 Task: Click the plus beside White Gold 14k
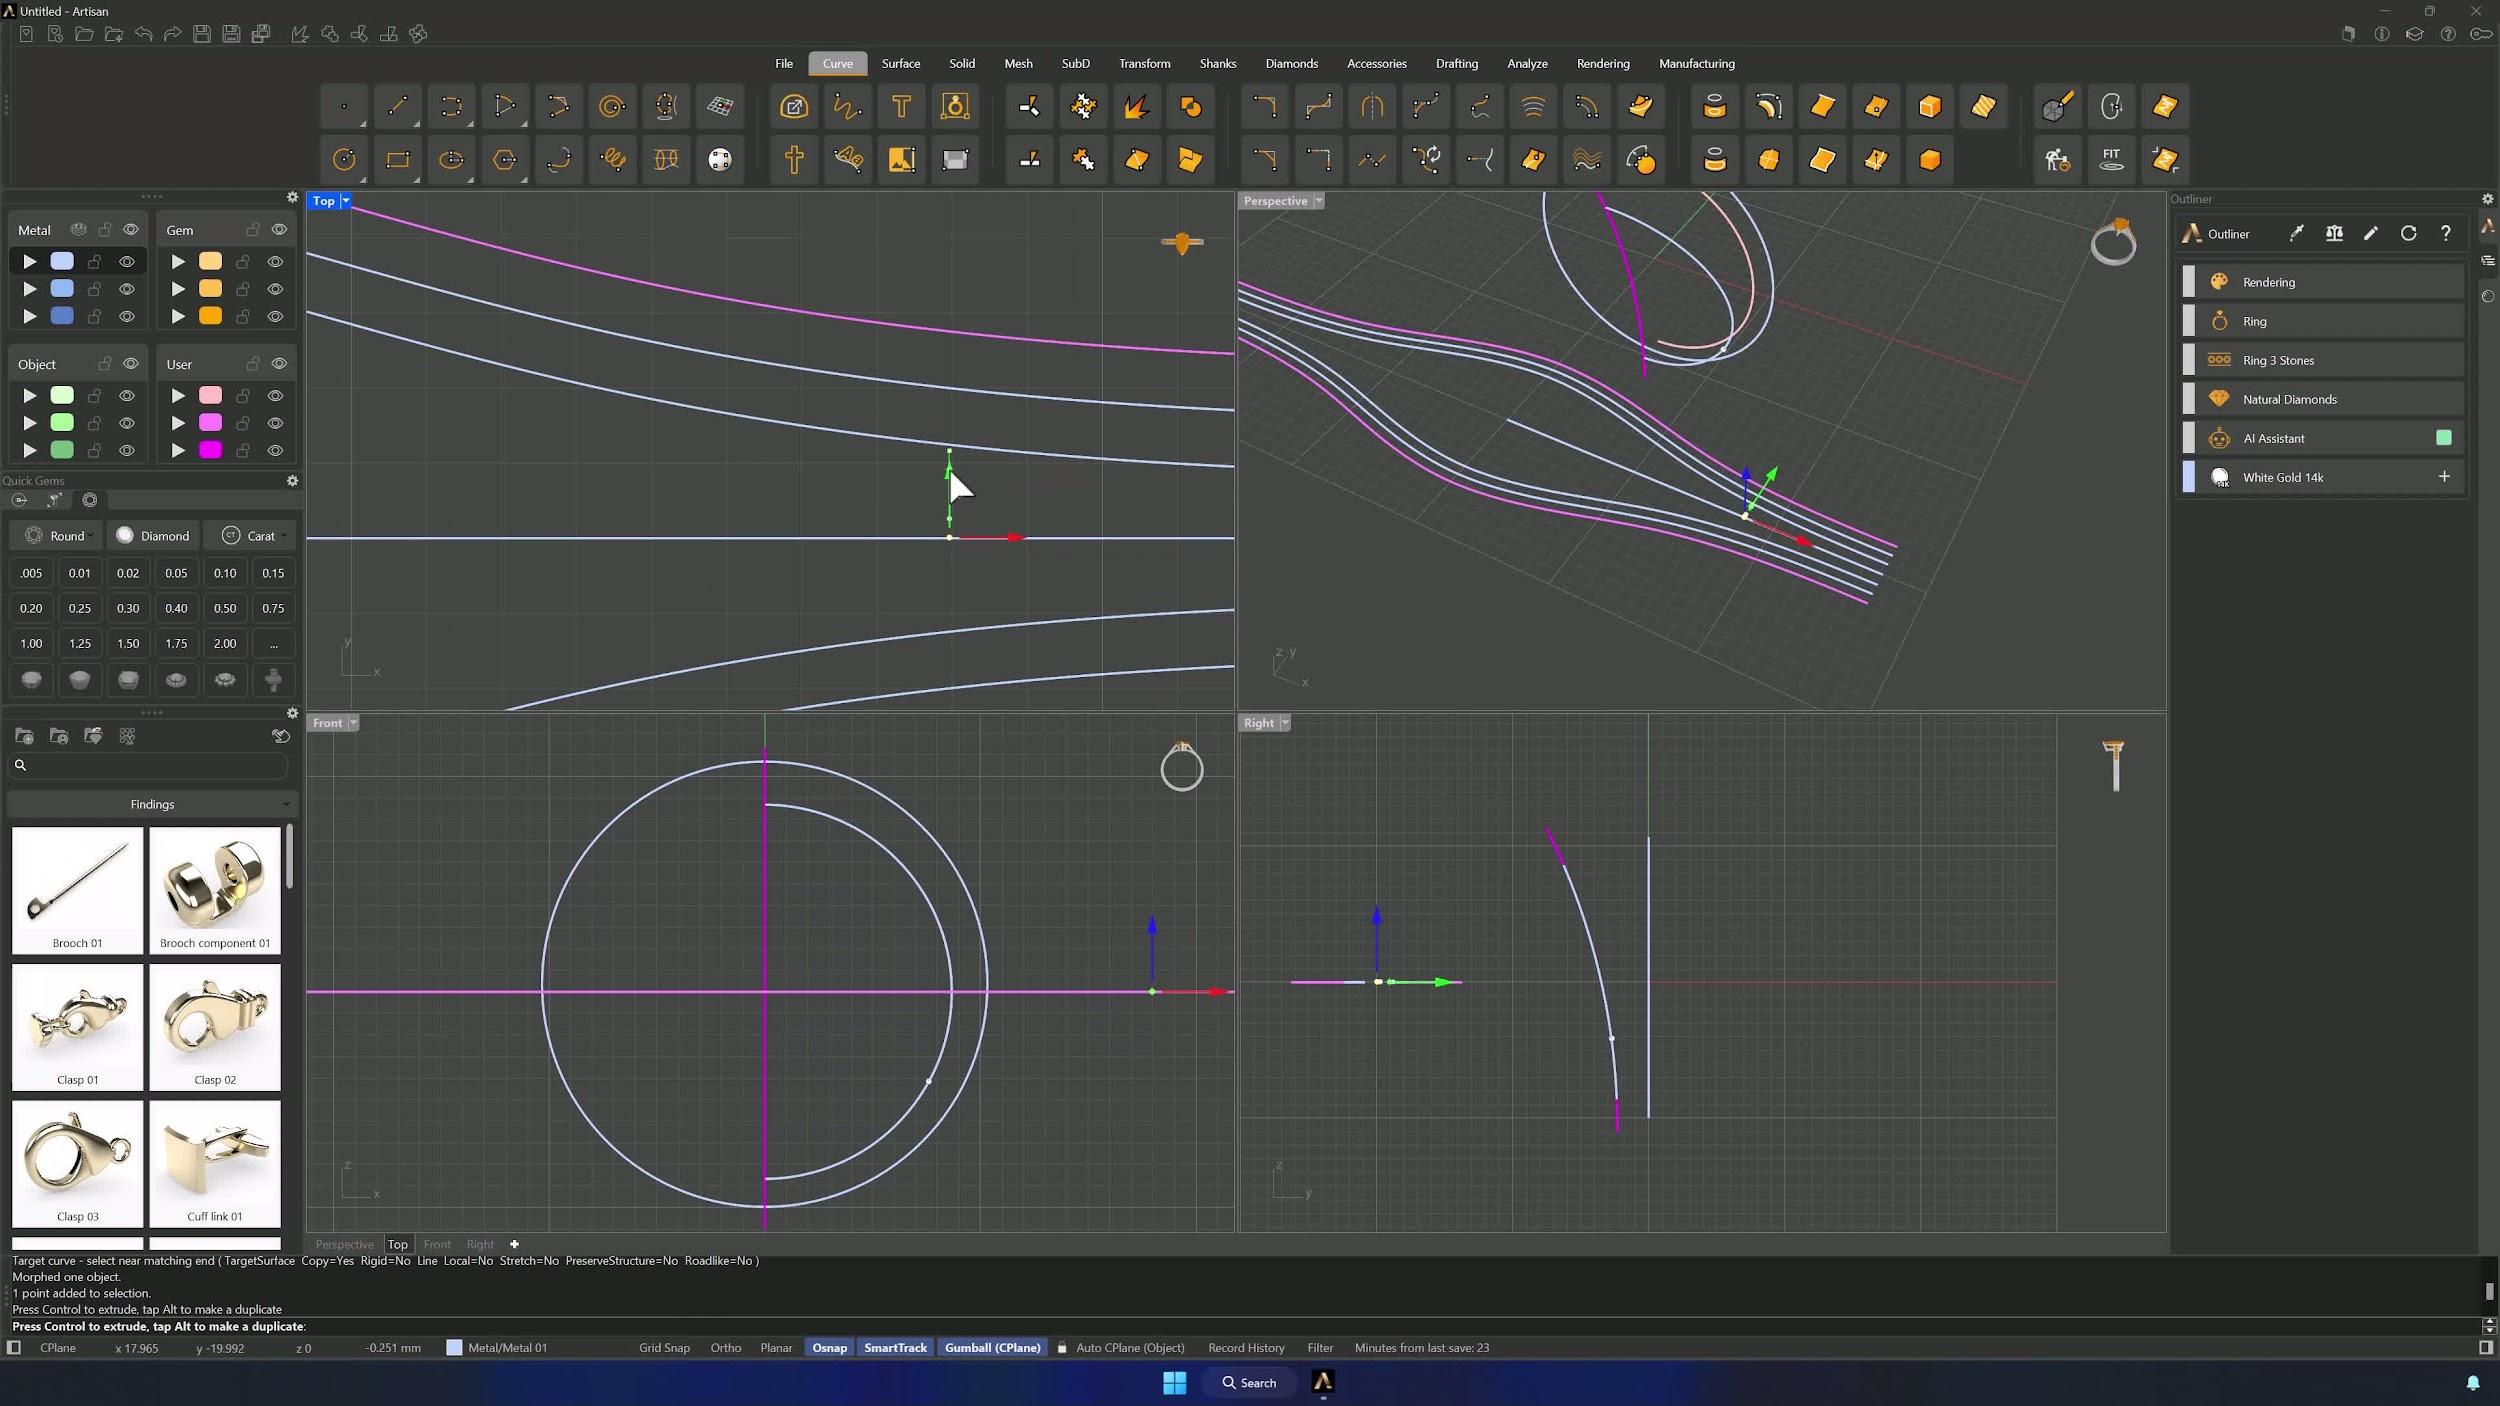2444,477
